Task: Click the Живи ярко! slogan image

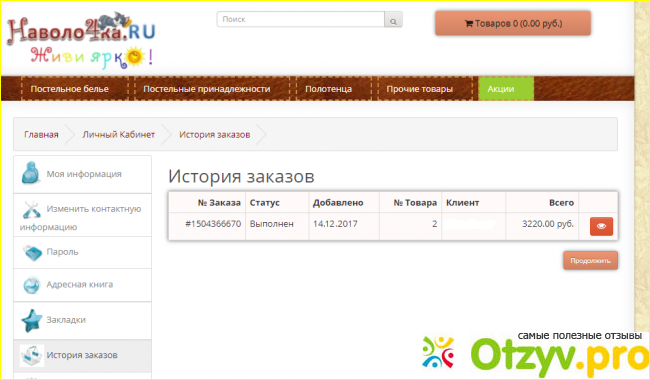Action: coord(92,58)
